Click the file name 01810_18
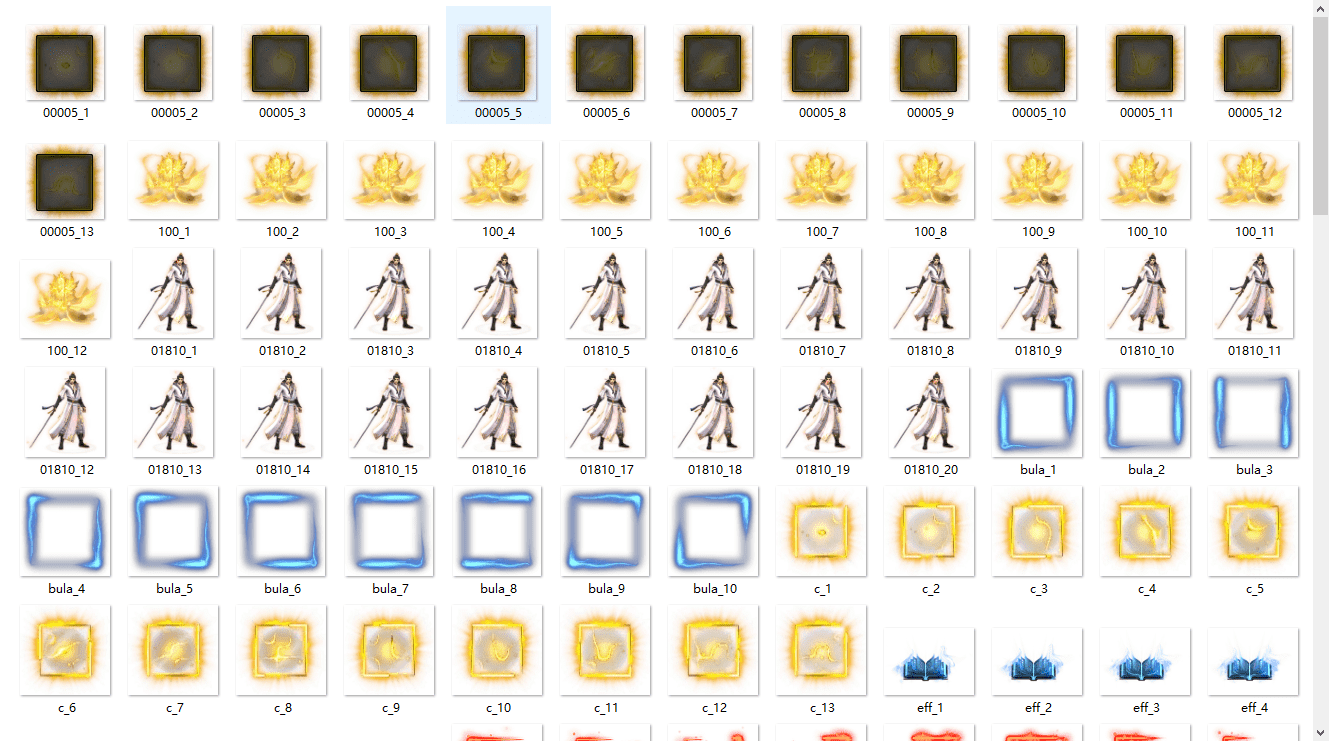 (714, 470)
